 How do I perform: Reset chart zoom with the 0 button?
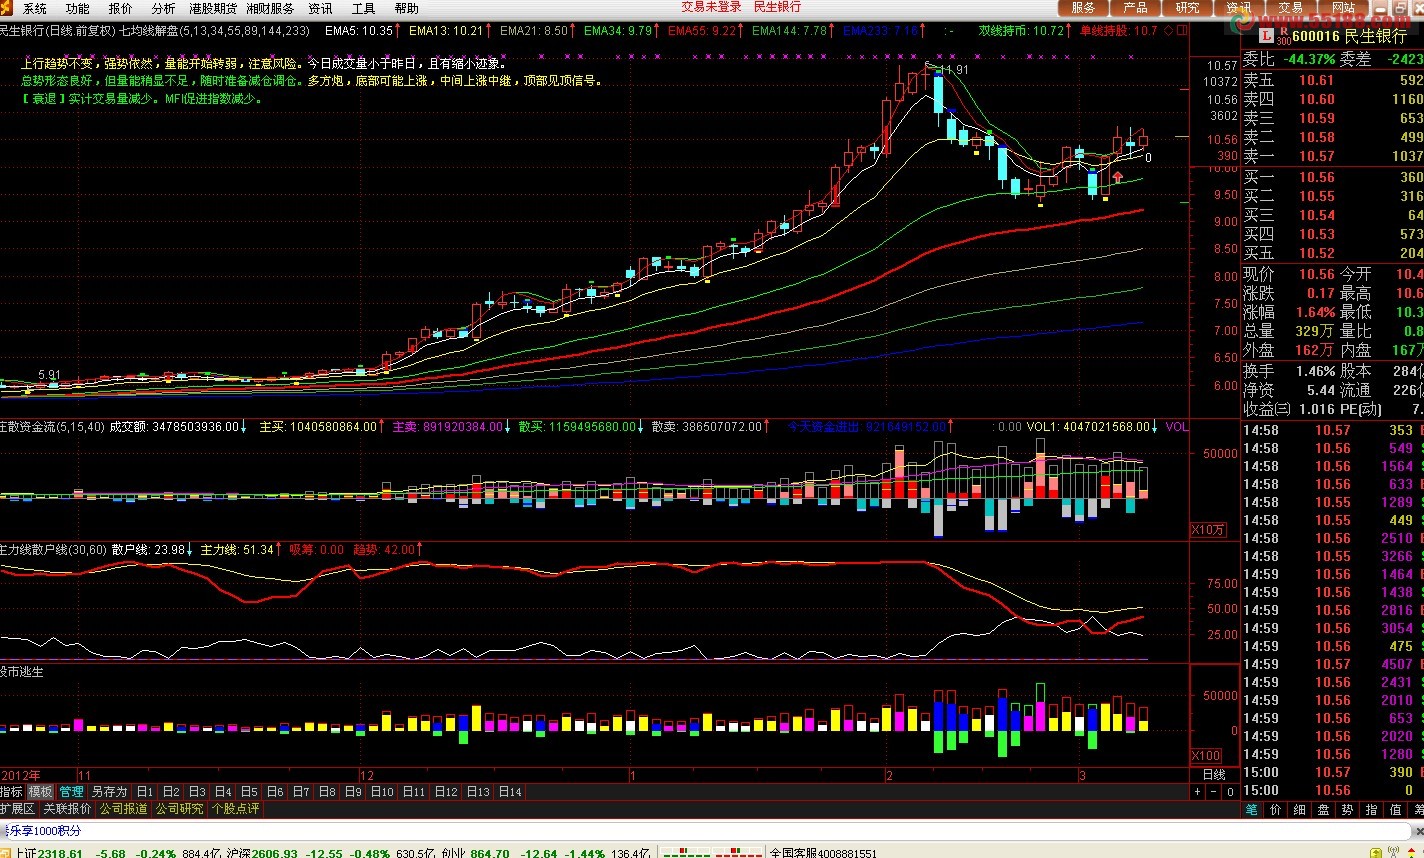1230,792
